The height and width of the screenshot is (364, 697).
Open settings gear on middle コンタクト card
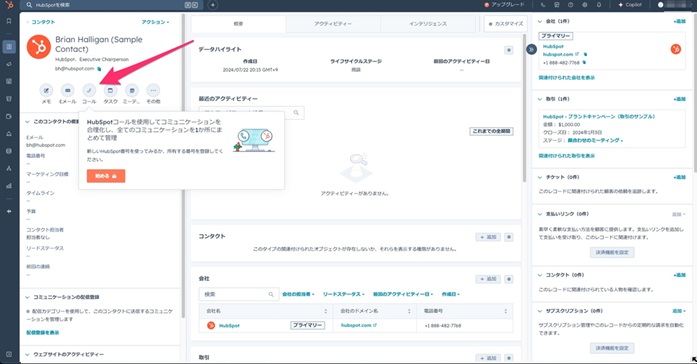point(509,237)
